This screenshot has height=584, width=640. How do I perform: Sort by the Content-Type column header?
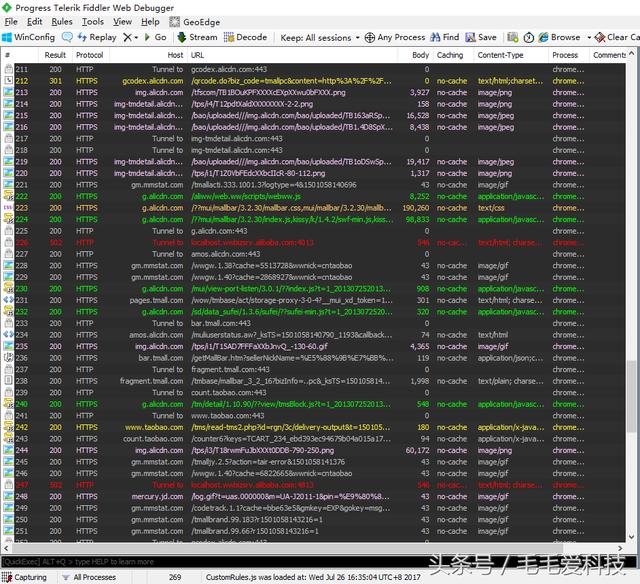(510, 55)
